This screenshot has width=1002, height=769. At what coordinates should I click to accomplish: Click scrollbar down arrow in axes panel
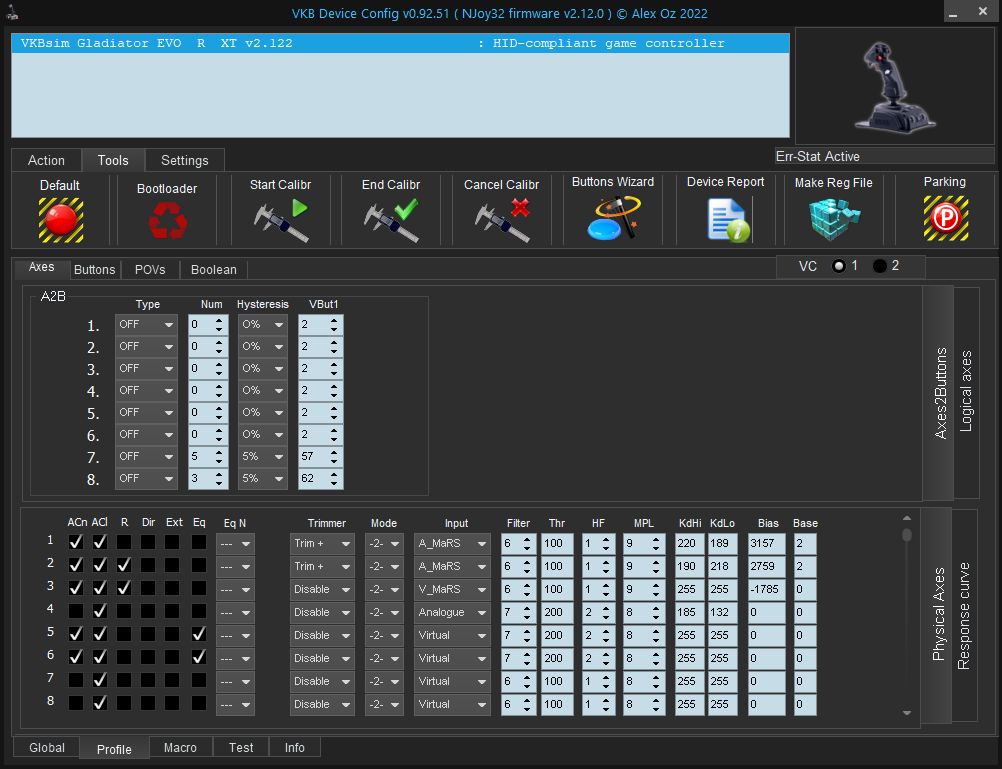click(907, 713)
